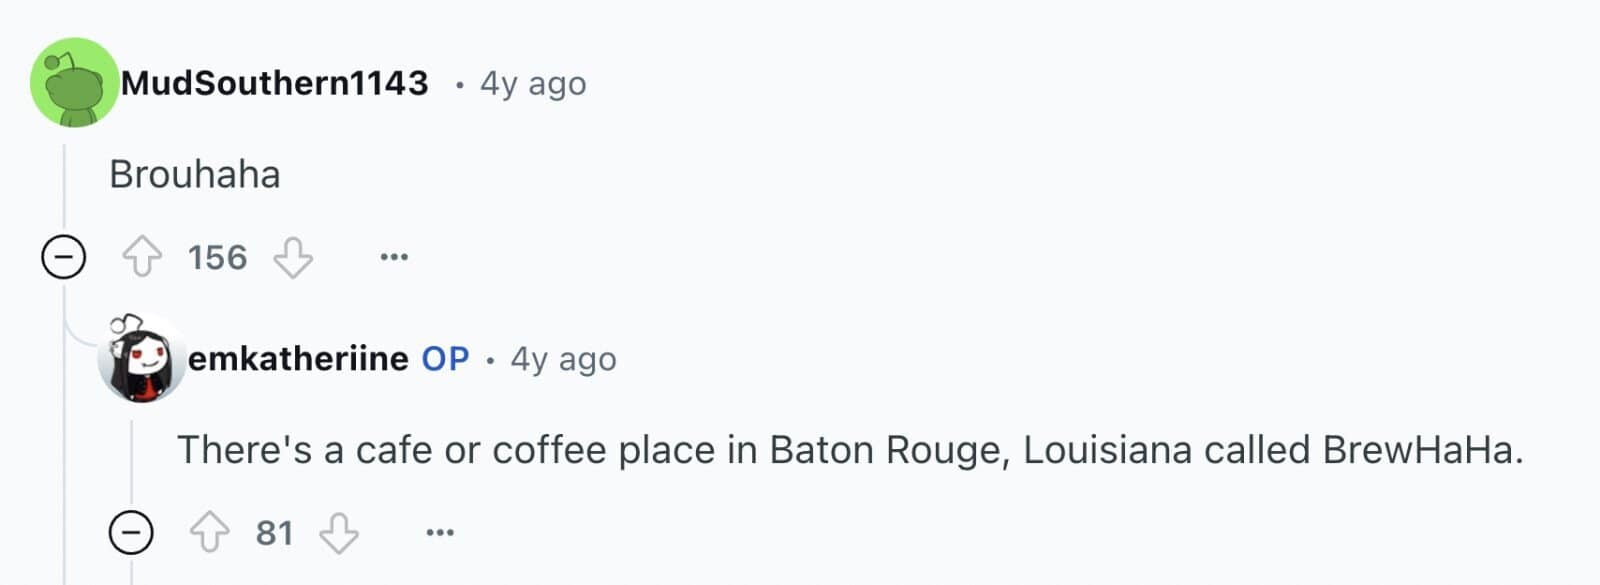Image resolution: width=1600 pixels, height=585 pixels.
Task: Click emkatheriine's avatar image
Action: pyautogui.click(x=142, y=358)
